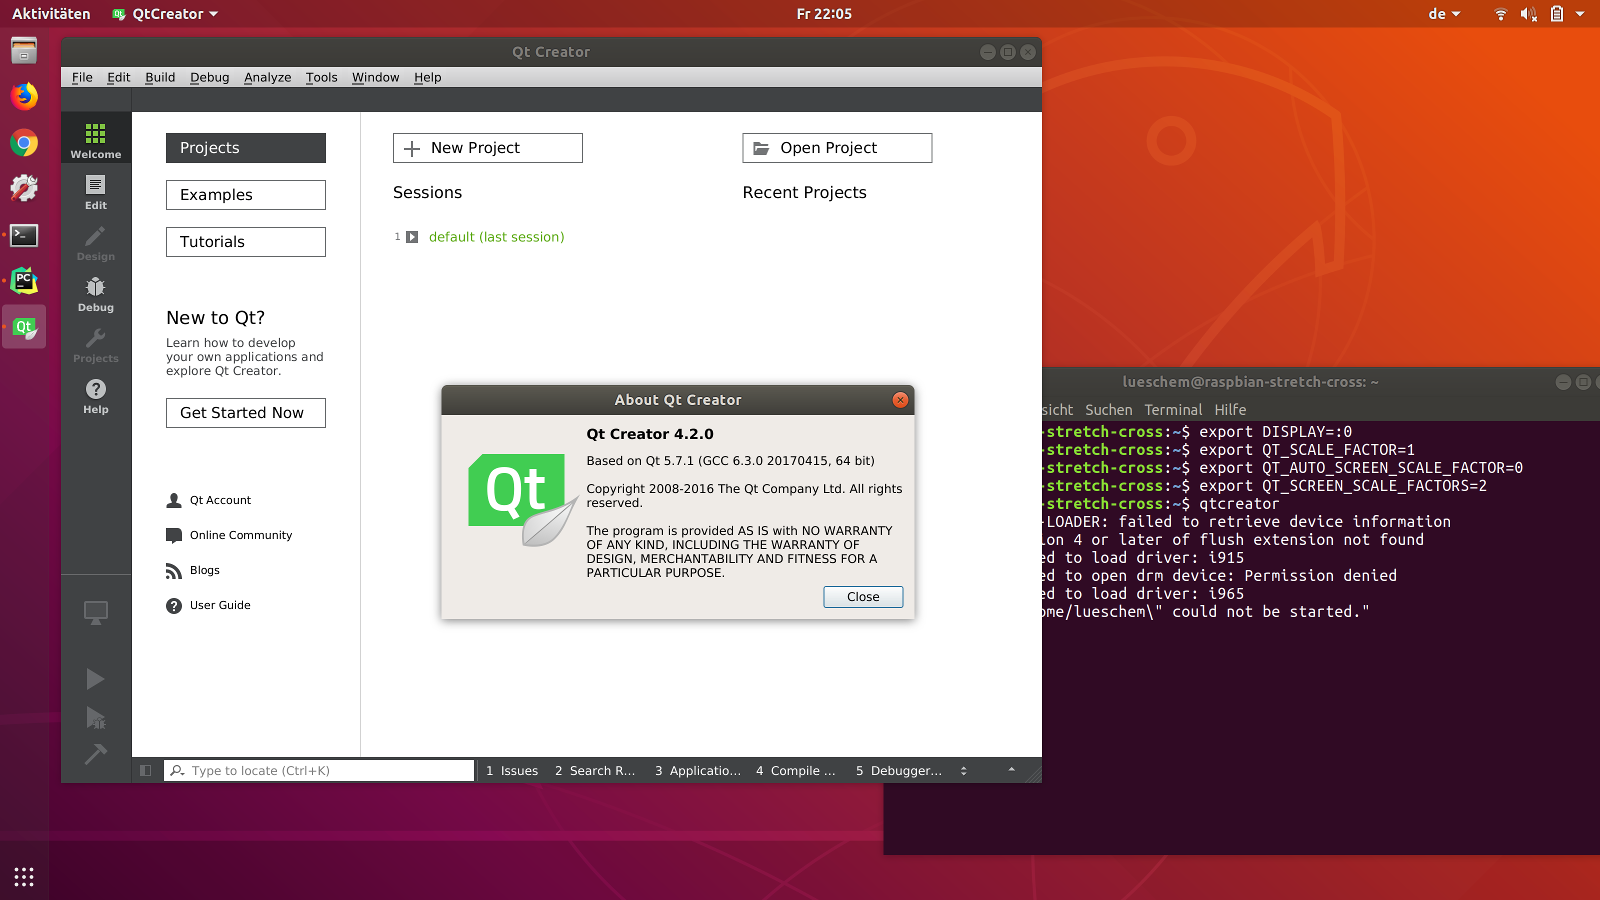Launch Firefox from the dock
Screen dimensions: 1600x900
[x=24, y=96]
